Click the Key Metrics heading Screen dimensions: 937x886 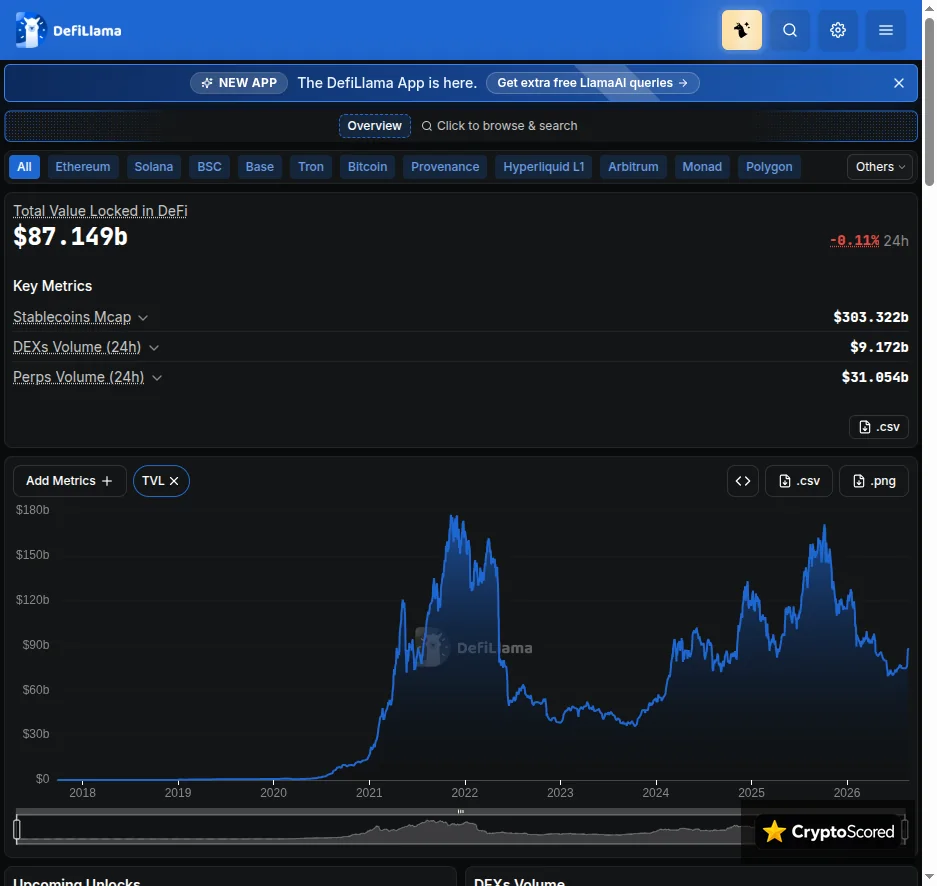pos(53,286)
